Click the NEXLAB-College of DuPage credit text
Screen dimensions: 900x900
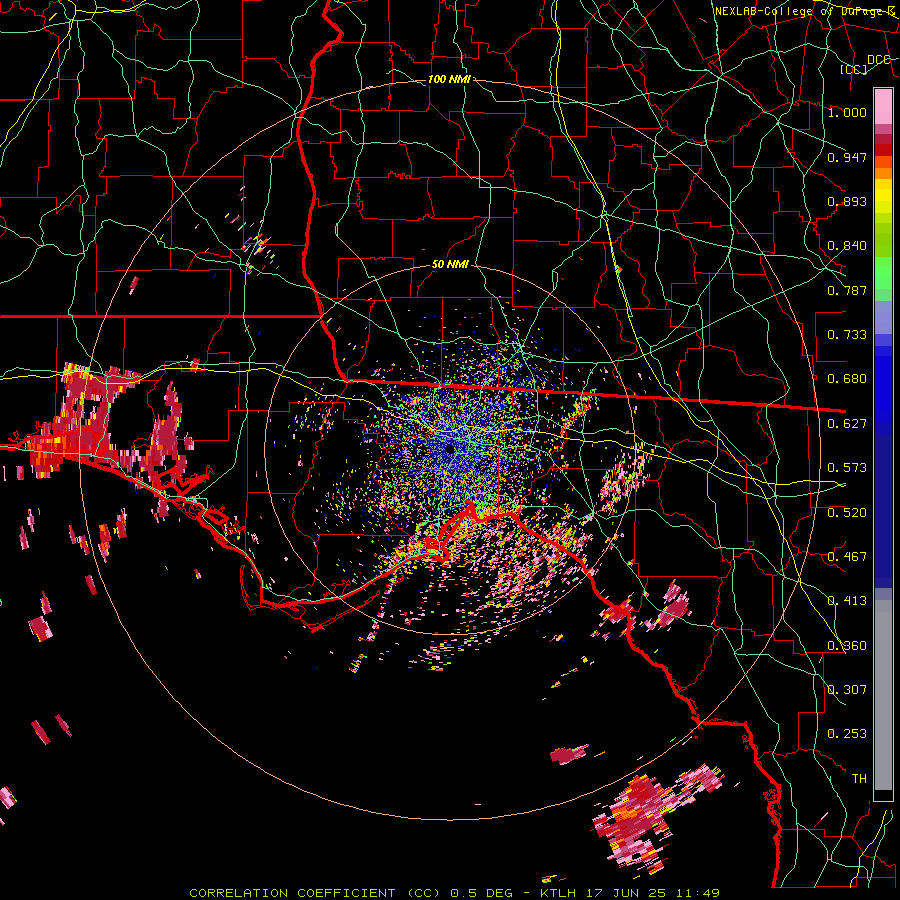click(804, 11)
